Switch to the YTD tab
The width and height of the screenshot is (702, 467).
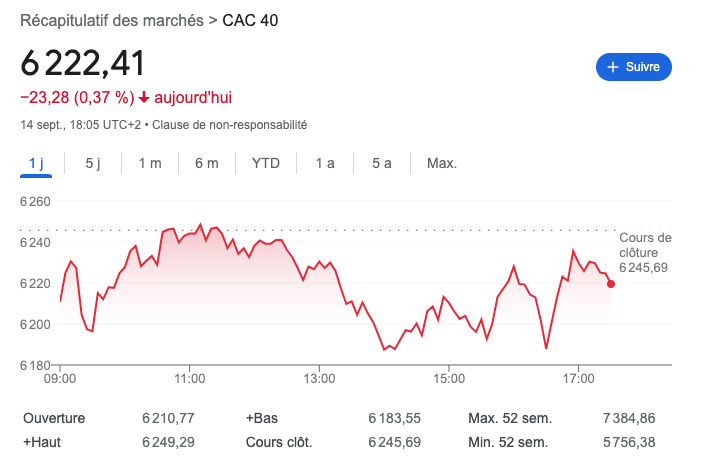tap(266, 163)
